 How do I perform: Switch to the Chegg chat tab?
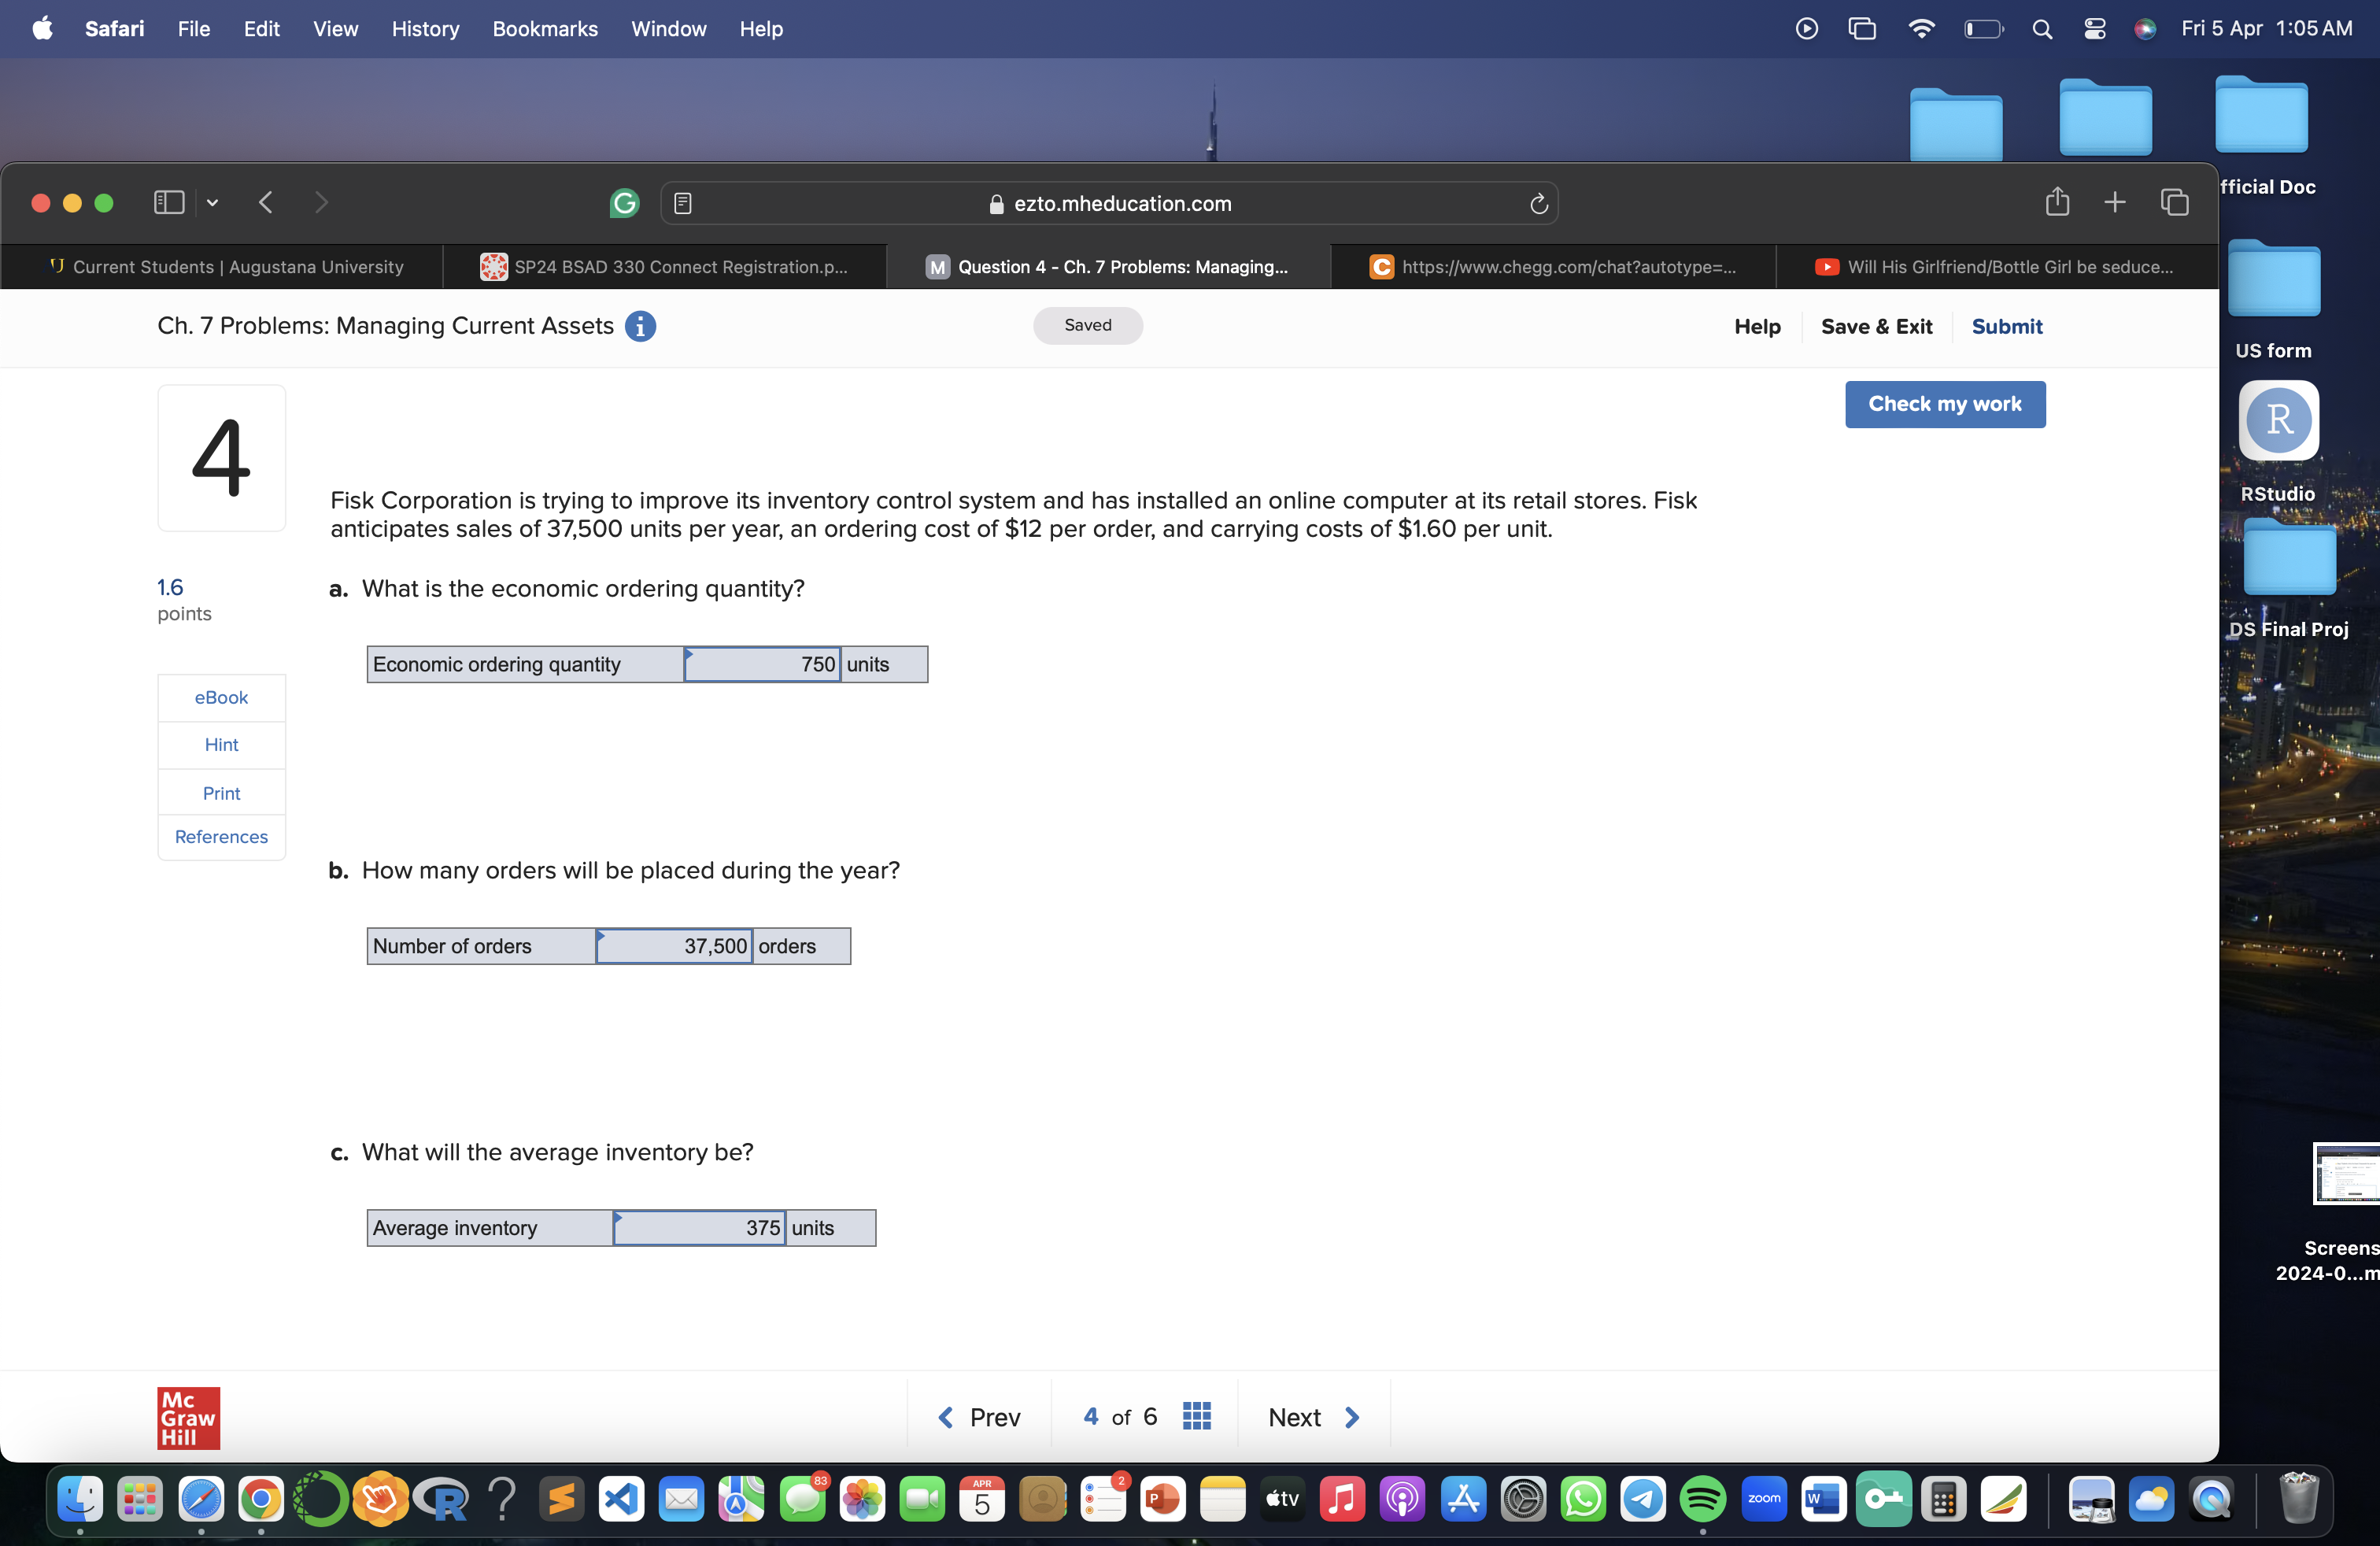[x=1549, y=266]
